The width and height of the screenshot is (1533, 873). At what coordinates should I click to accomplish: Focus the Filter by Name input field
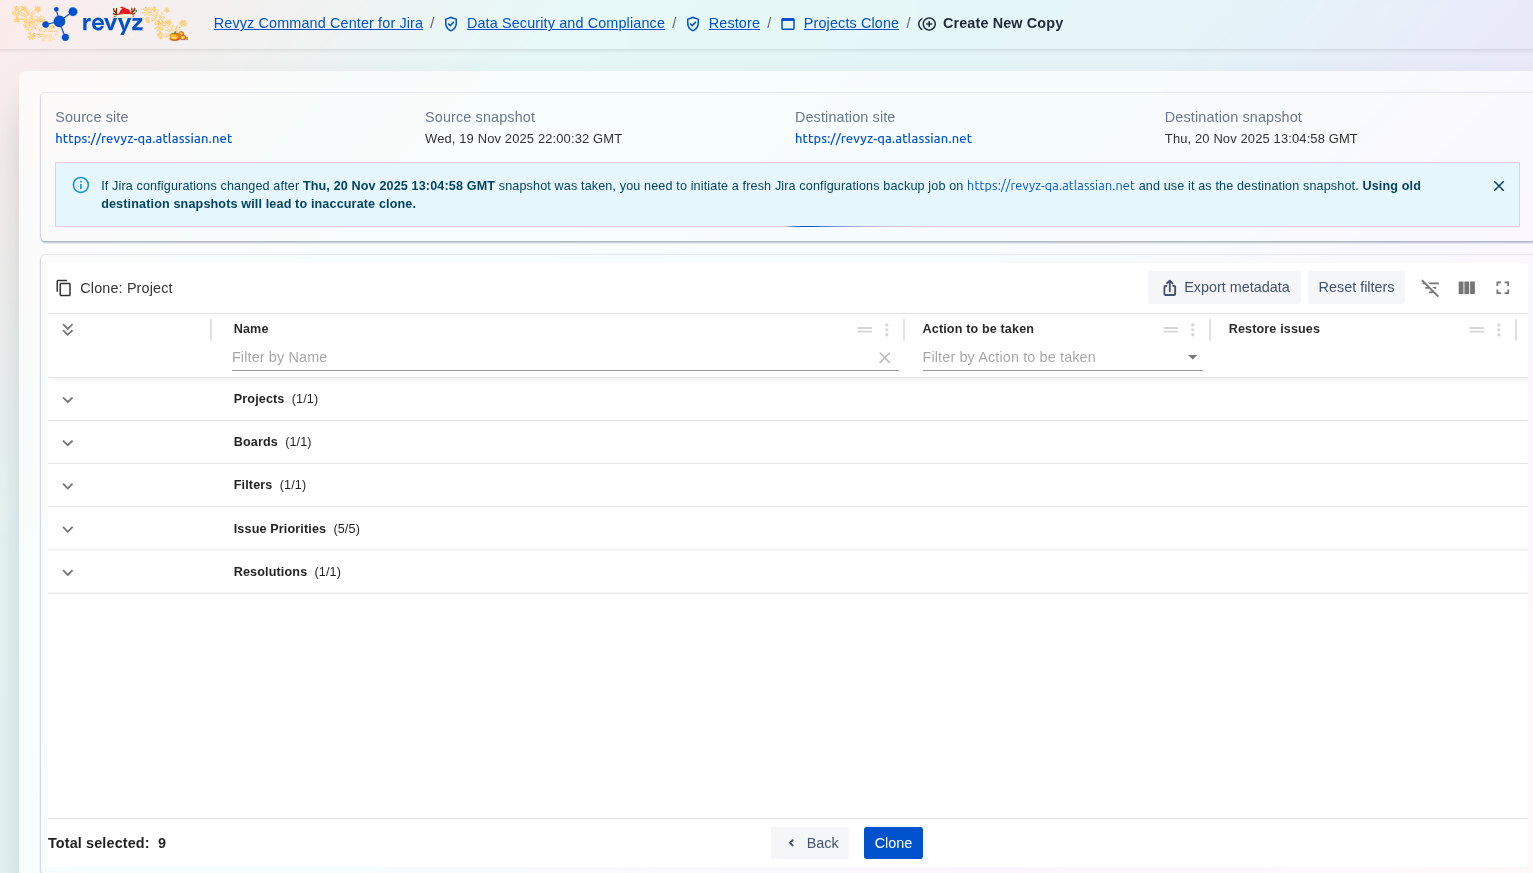click(548, 358)
